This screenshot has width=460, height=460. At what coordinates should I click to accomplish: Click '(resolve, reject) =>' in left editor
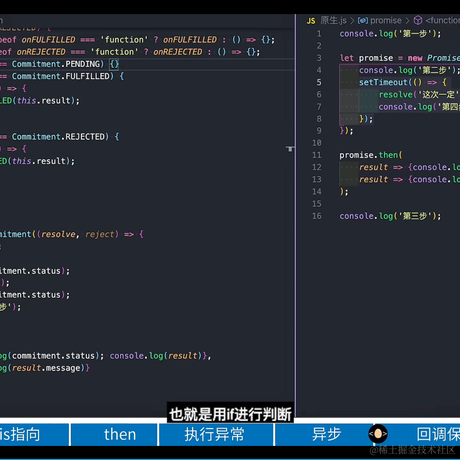[x=85, y=234]
